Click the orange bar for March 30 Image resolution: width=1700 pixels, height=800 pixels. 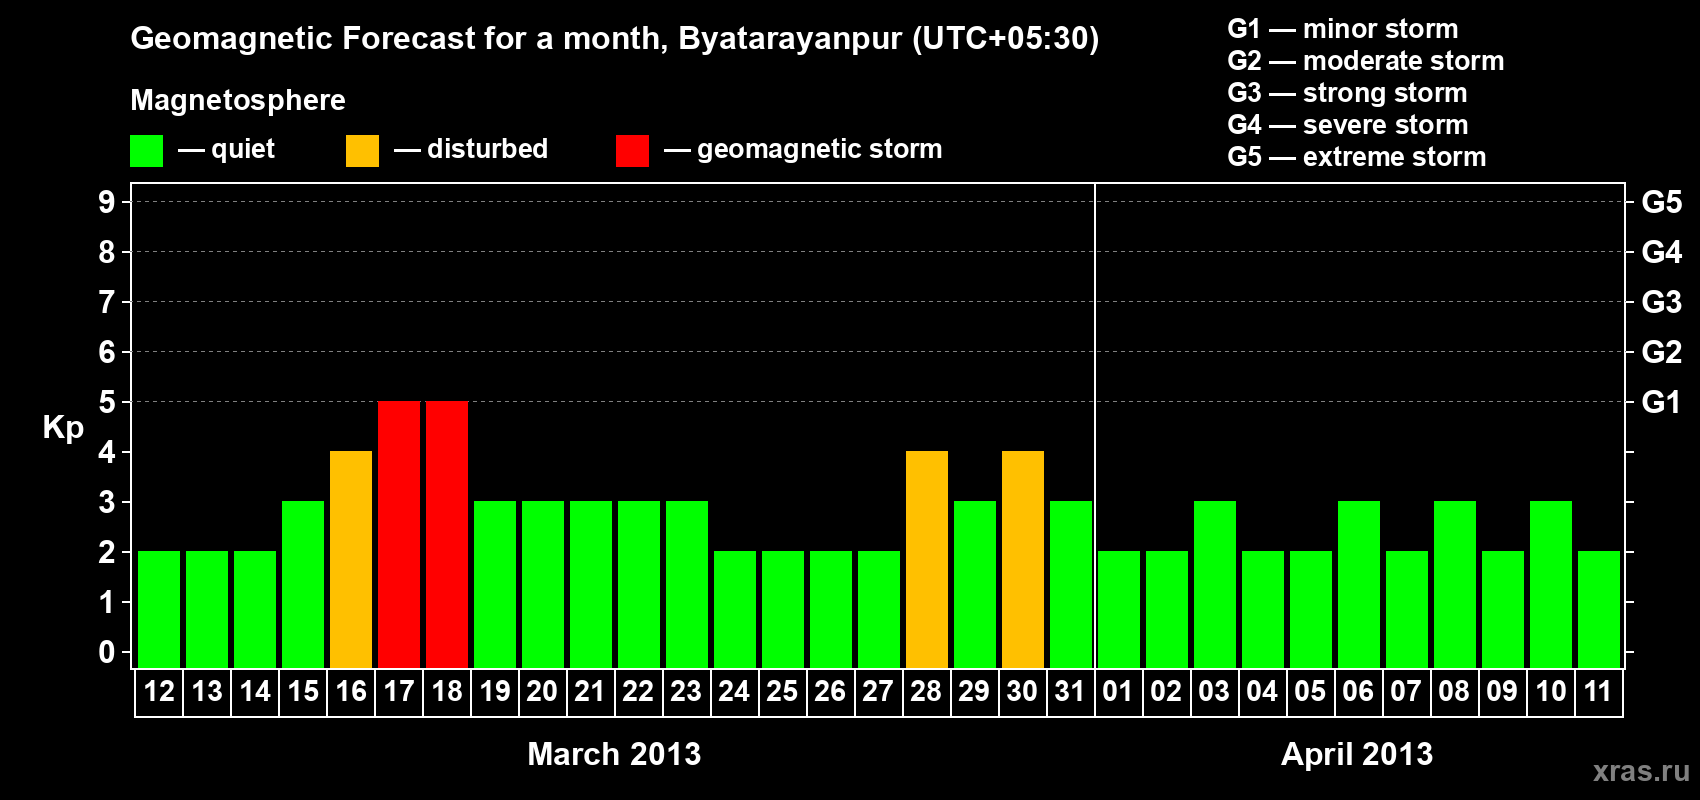[1023, 559]
